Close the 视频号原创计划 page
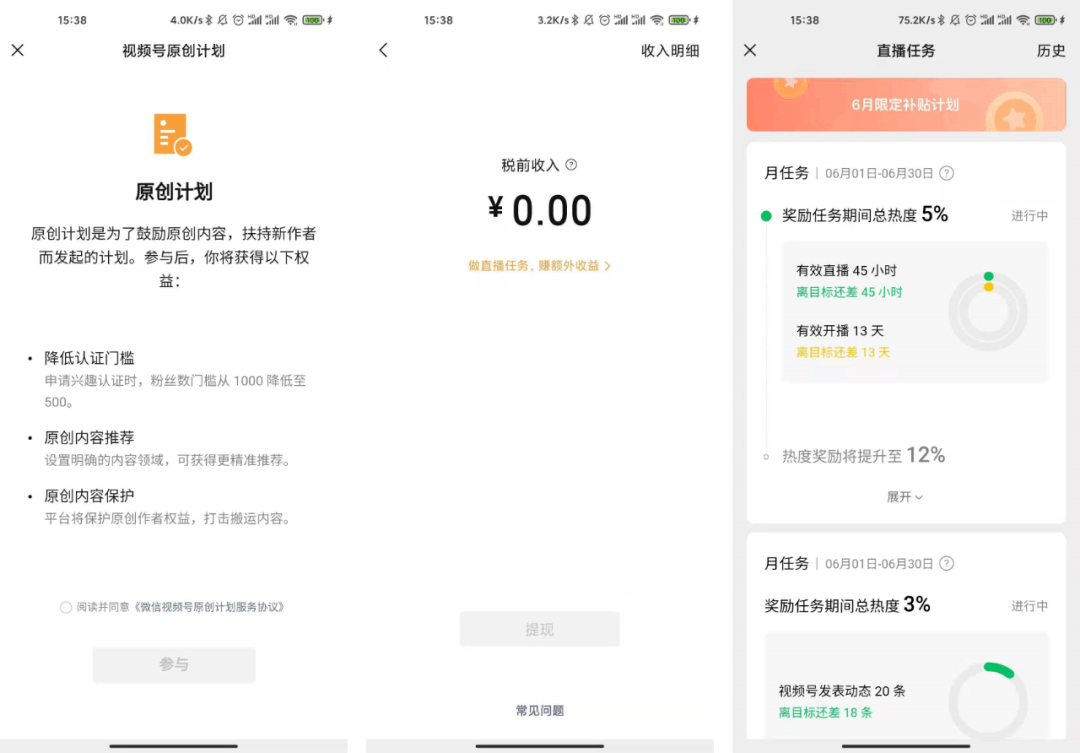The width and height of the screenshot is (1080, 753). (17, 50)
